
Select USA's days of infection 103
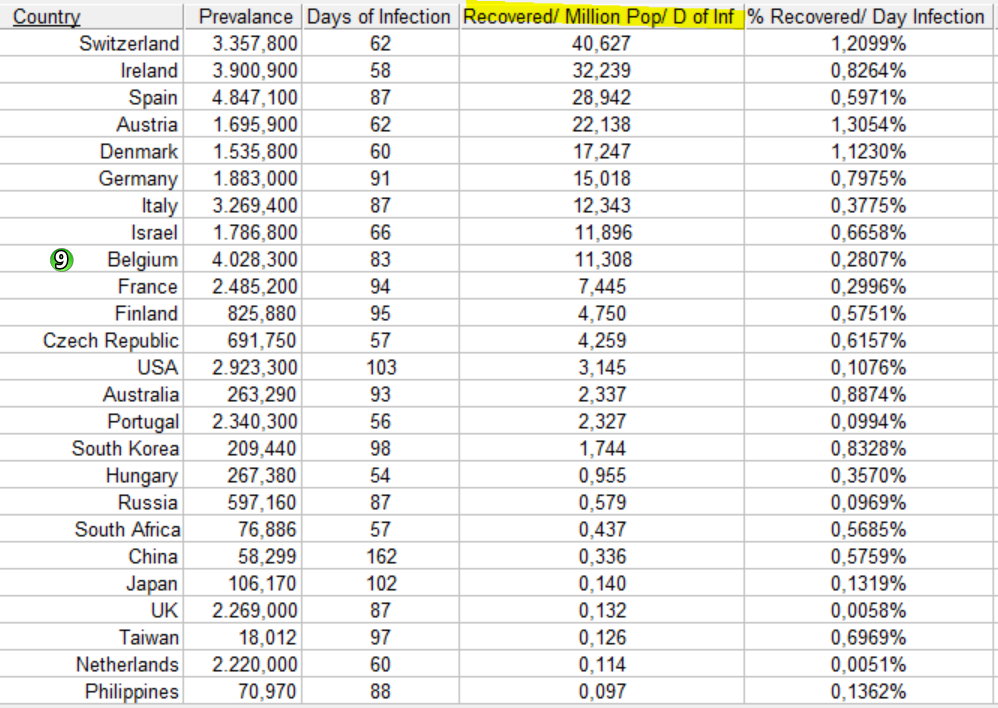pos(381,367)
